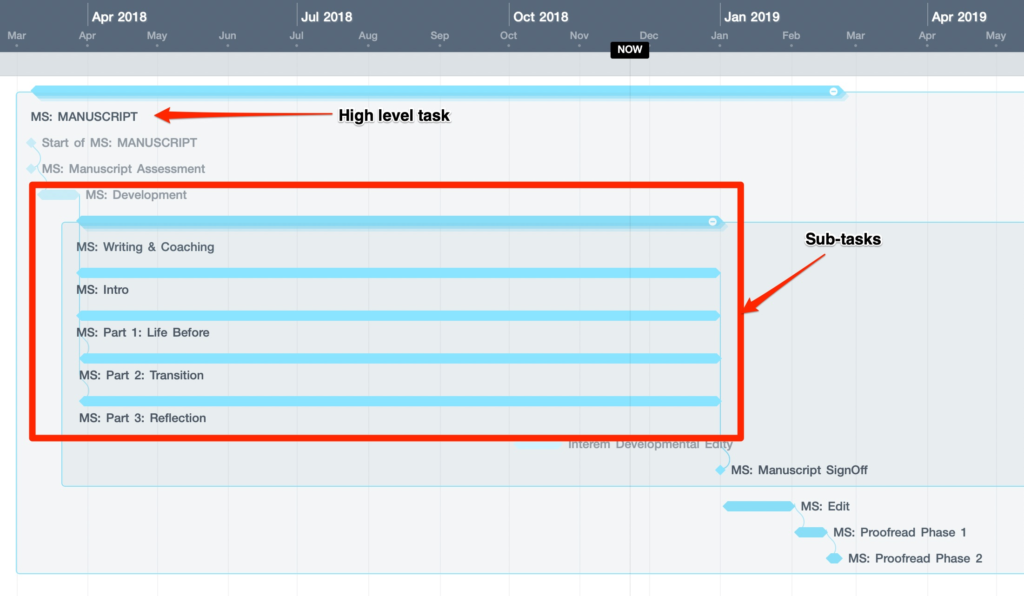Click the MS: MANUSCRIPT task label

click(x=84, y=117)
